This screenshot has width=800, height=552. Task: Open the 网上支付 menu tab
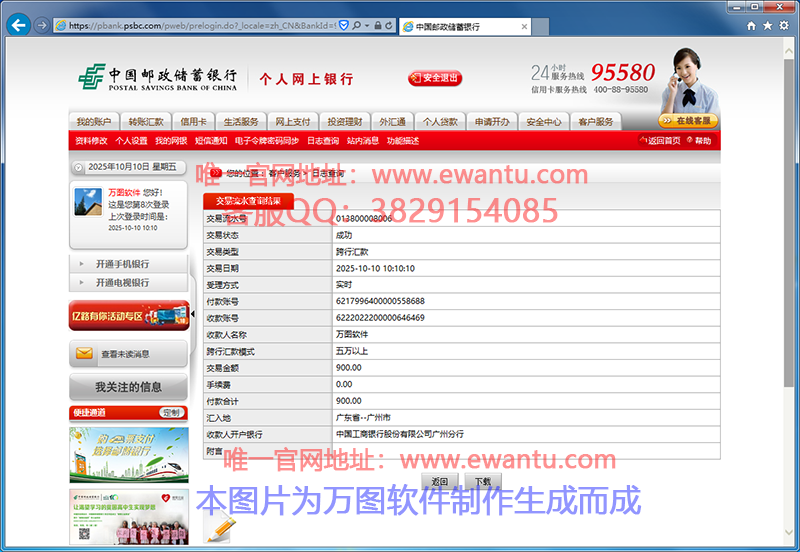coord(293,121)
